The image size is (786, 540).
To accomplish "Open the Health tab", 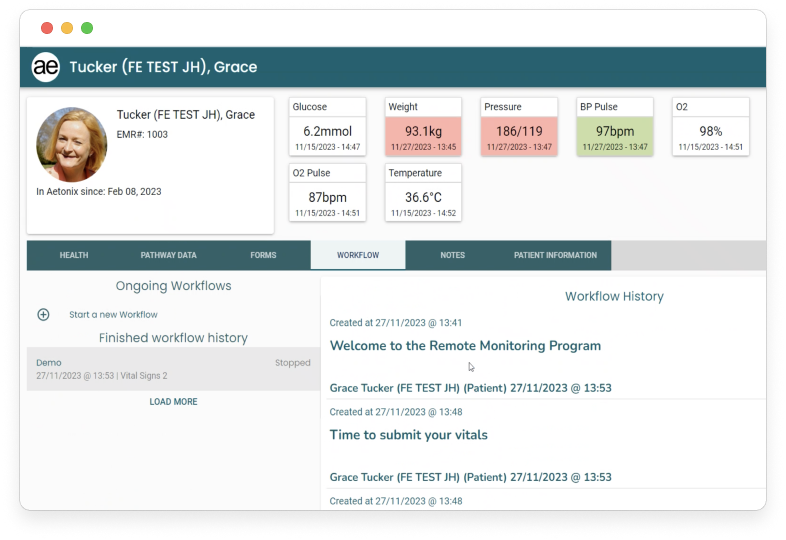I will pos(74,255).
